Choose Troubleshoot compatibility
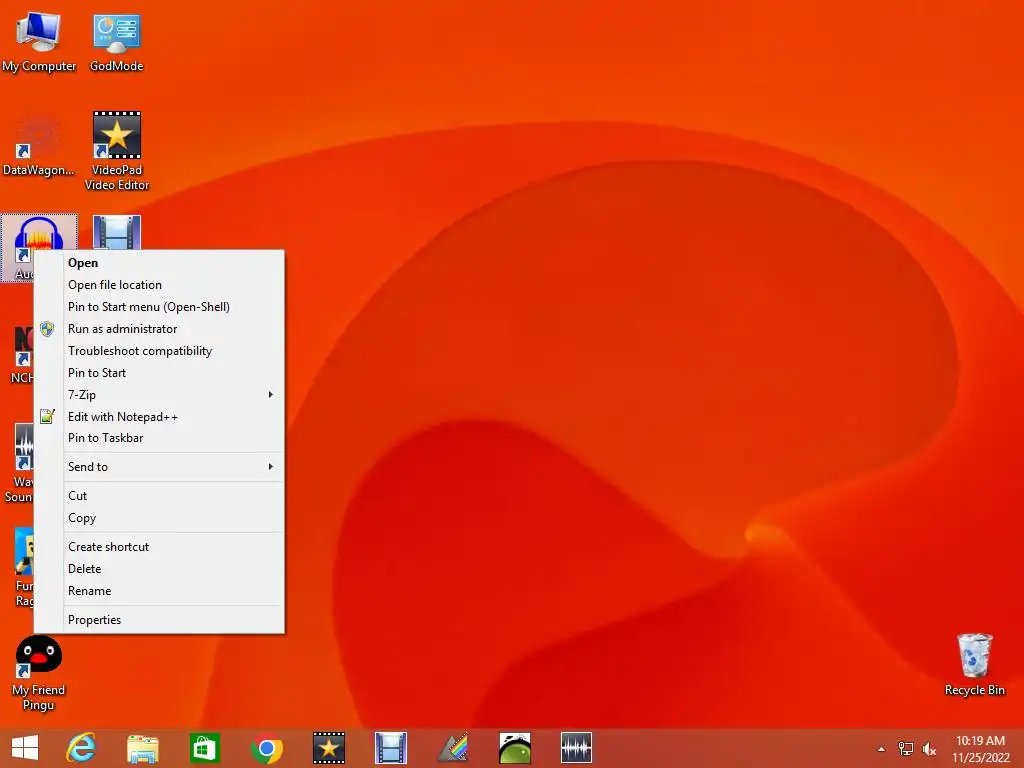1024x768 pixels. click(159, 351)
